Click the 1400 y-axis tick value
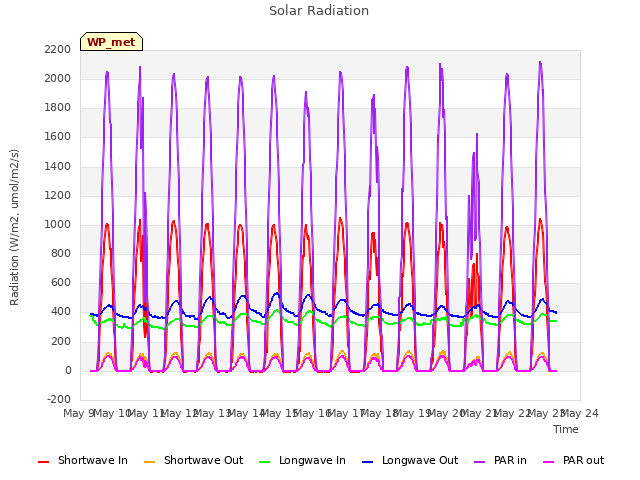The width and height of the screenshot is (640, 480). tap(58, 166)
